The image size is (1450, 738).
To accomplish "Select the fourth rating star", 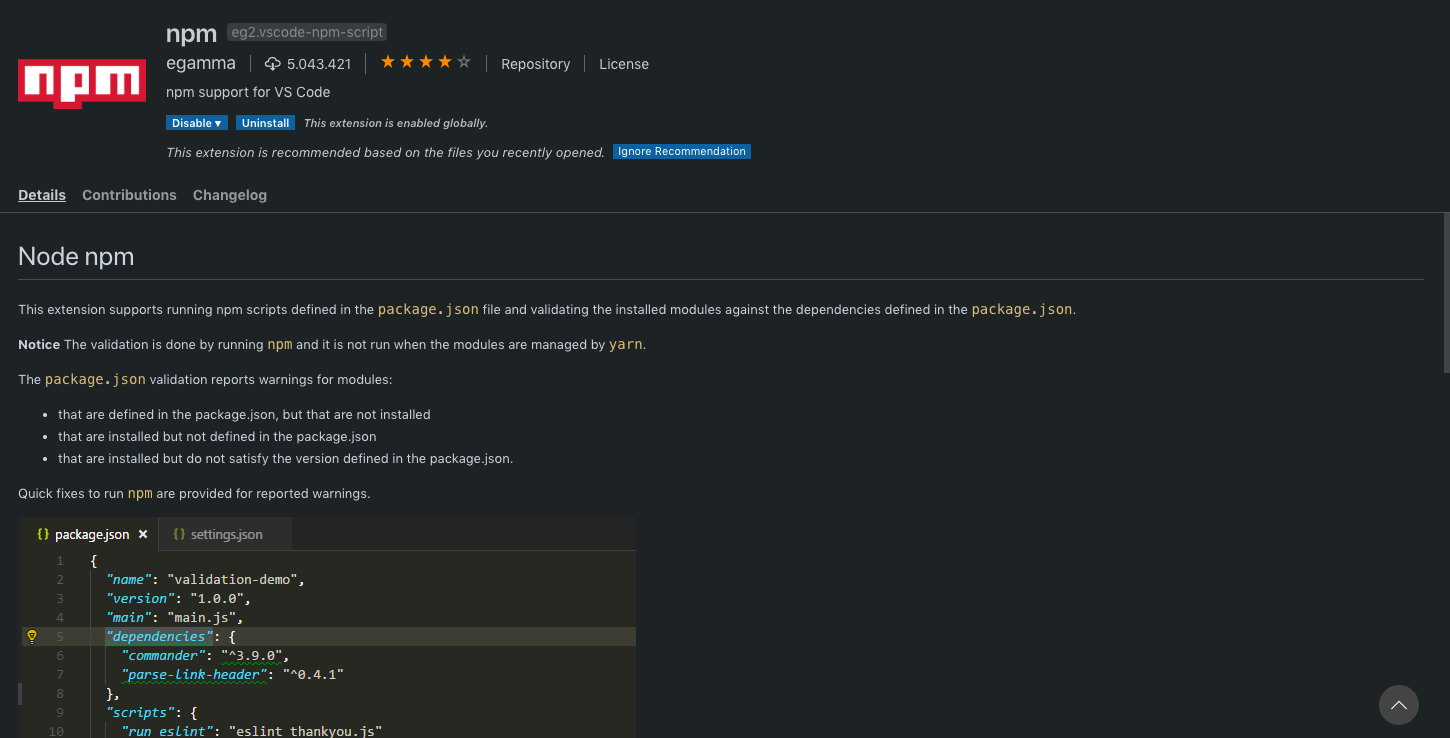I will 444,61.
